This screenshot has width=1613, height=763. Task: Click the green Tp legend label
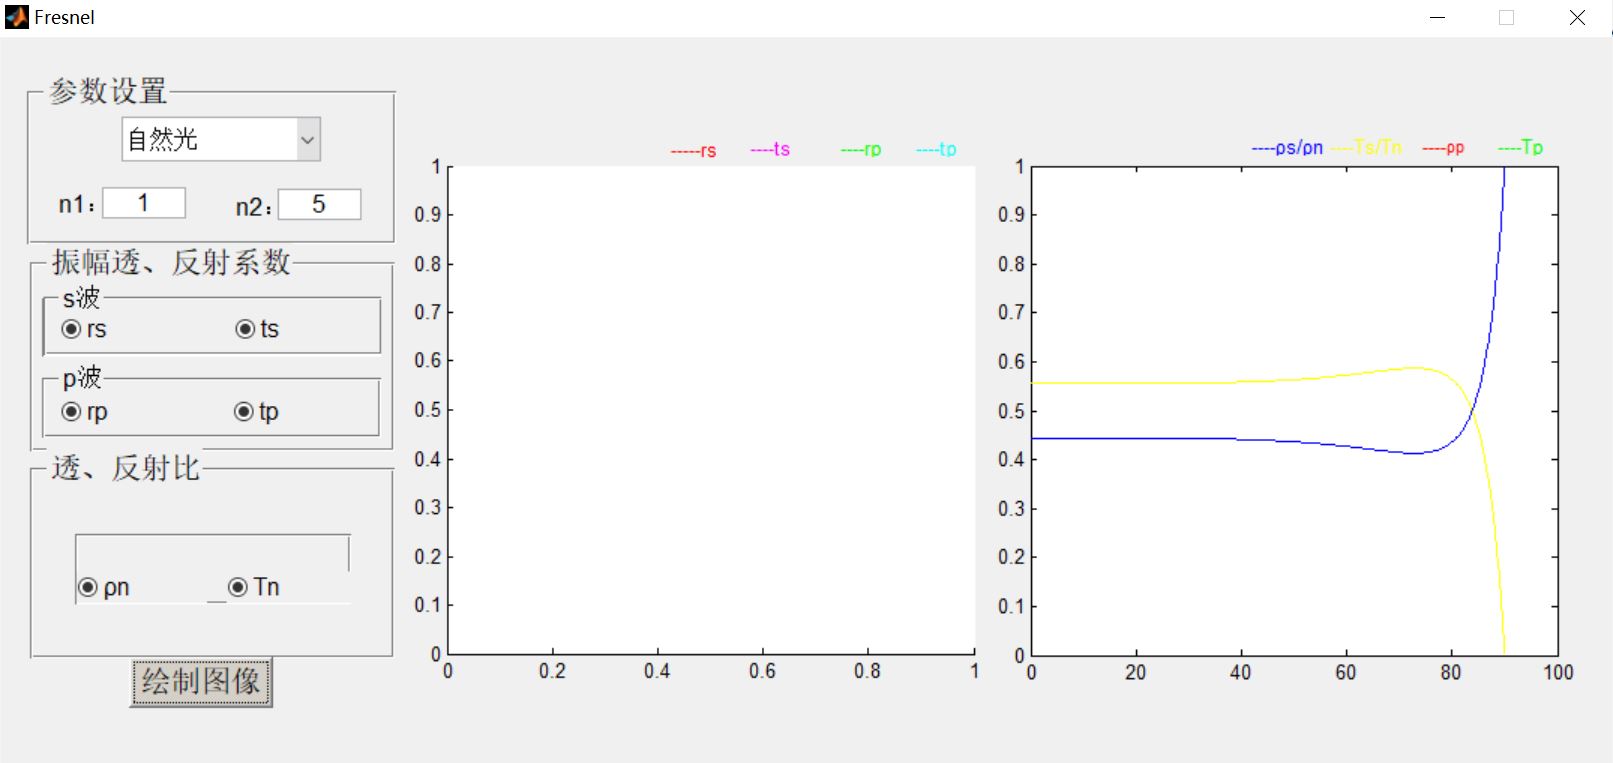1520,147
